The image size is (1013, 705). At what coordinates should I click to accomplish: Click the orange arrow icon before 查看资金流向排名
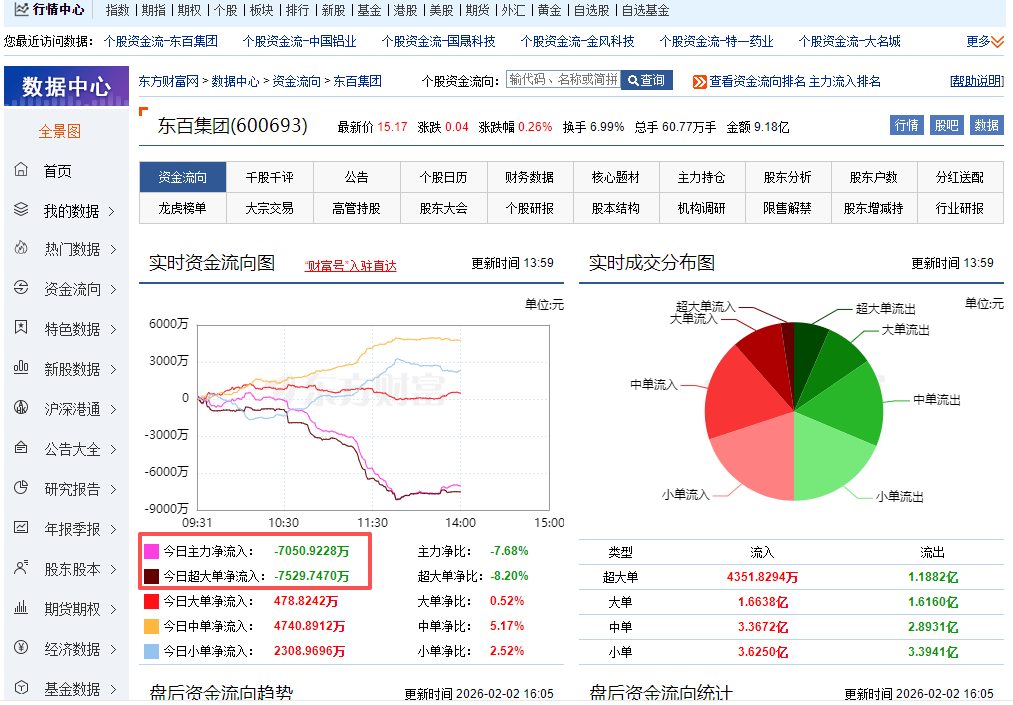pos(700,82)
